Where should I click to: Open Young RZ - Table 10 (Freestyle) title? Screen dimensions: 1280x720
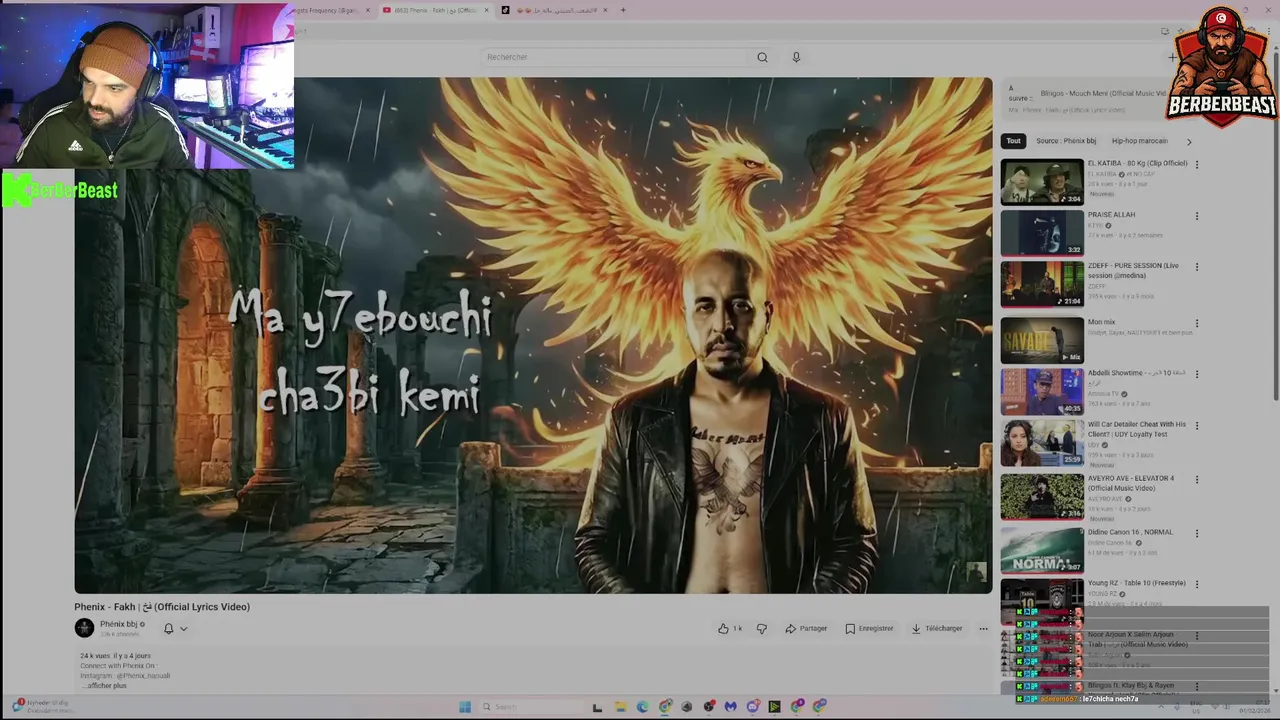(1136, 583)
